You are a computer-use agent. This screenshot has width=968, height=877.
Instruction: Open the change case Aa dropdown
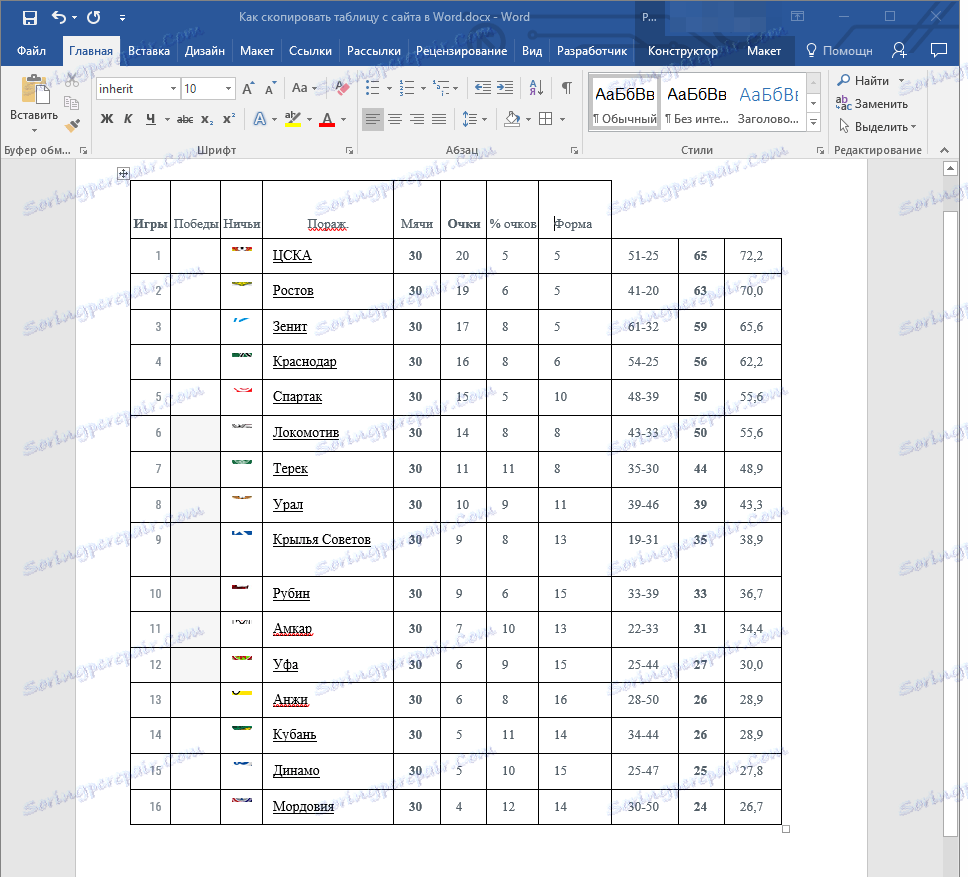(303, 88)
